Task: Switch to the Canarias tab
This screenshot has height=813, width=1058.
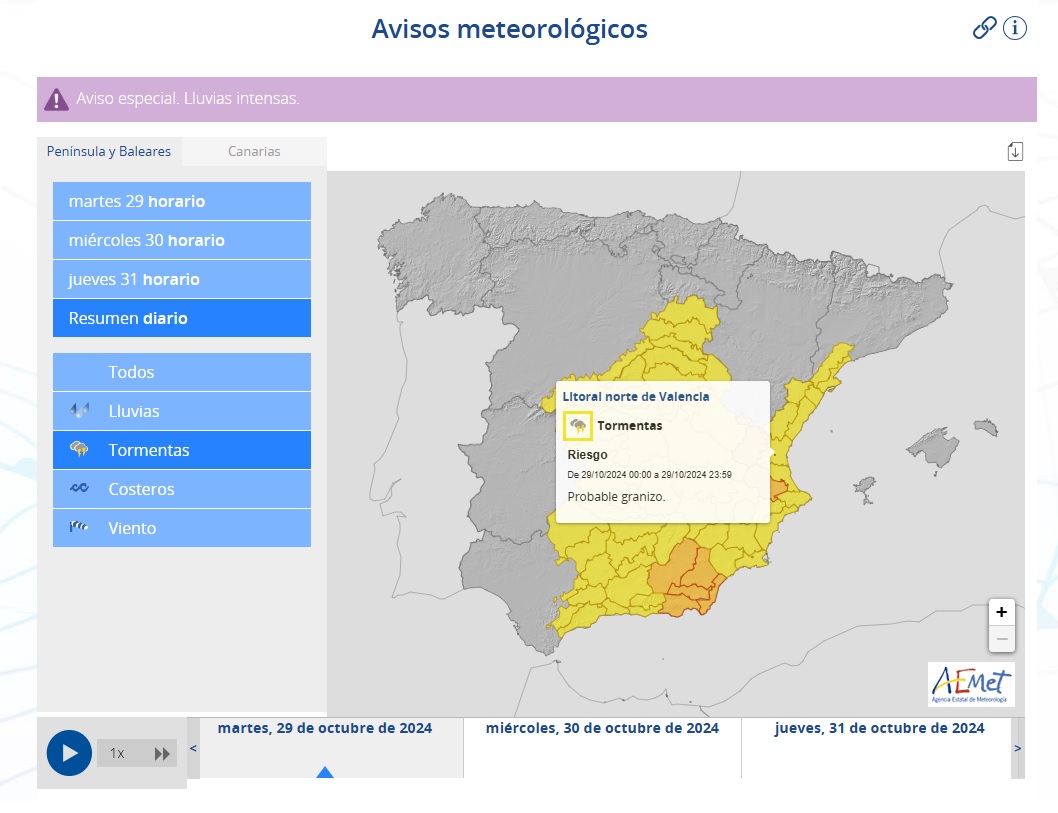Action: click(254, 152)
